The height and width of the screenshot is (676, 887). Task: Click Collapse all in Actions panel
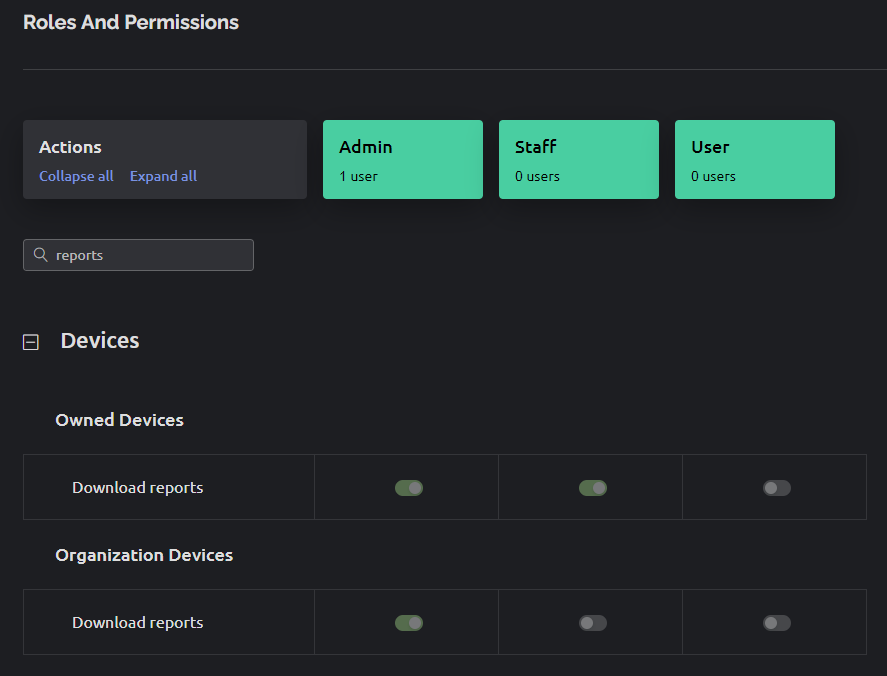[76, 176]
